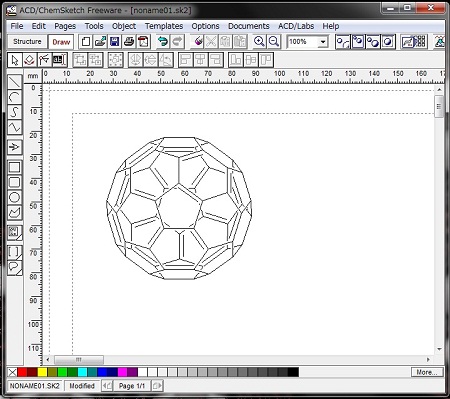The height and width of the screenshot is (399, 450).
Task: Pick the red color swatch
Action: 22,372
